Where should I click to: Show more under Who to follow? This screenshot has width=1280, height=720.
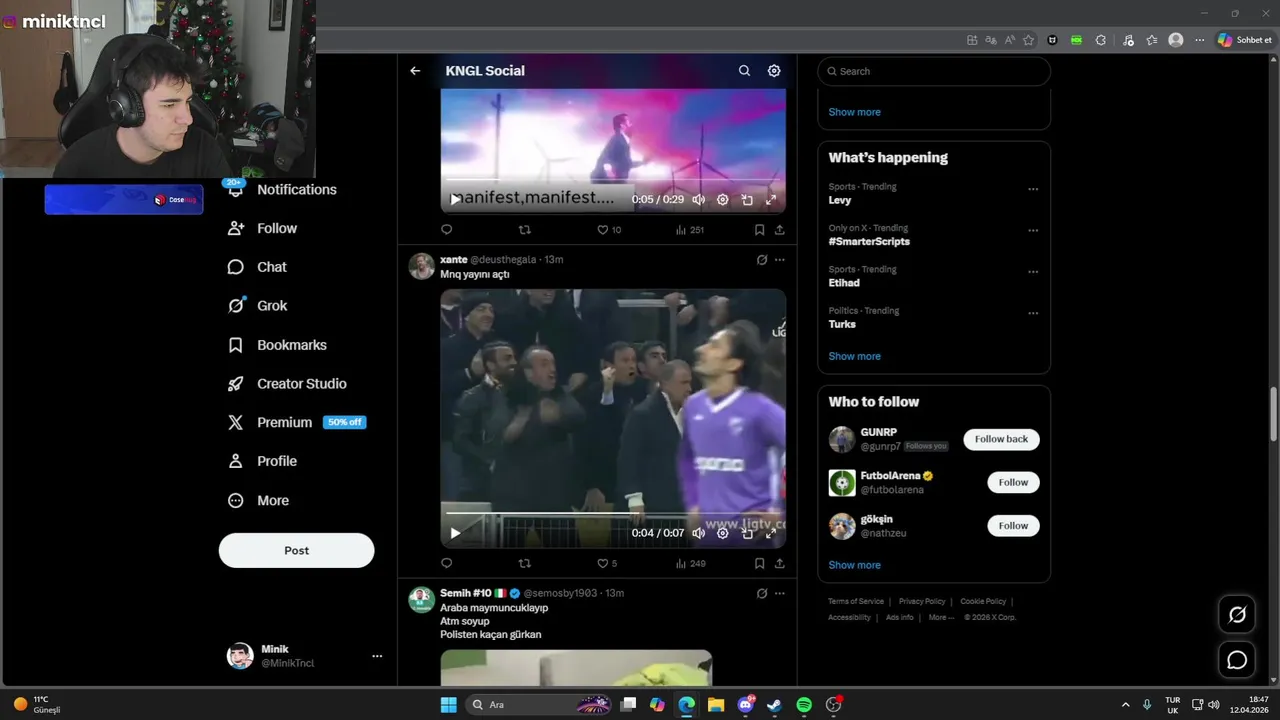(x=855, y=565)
